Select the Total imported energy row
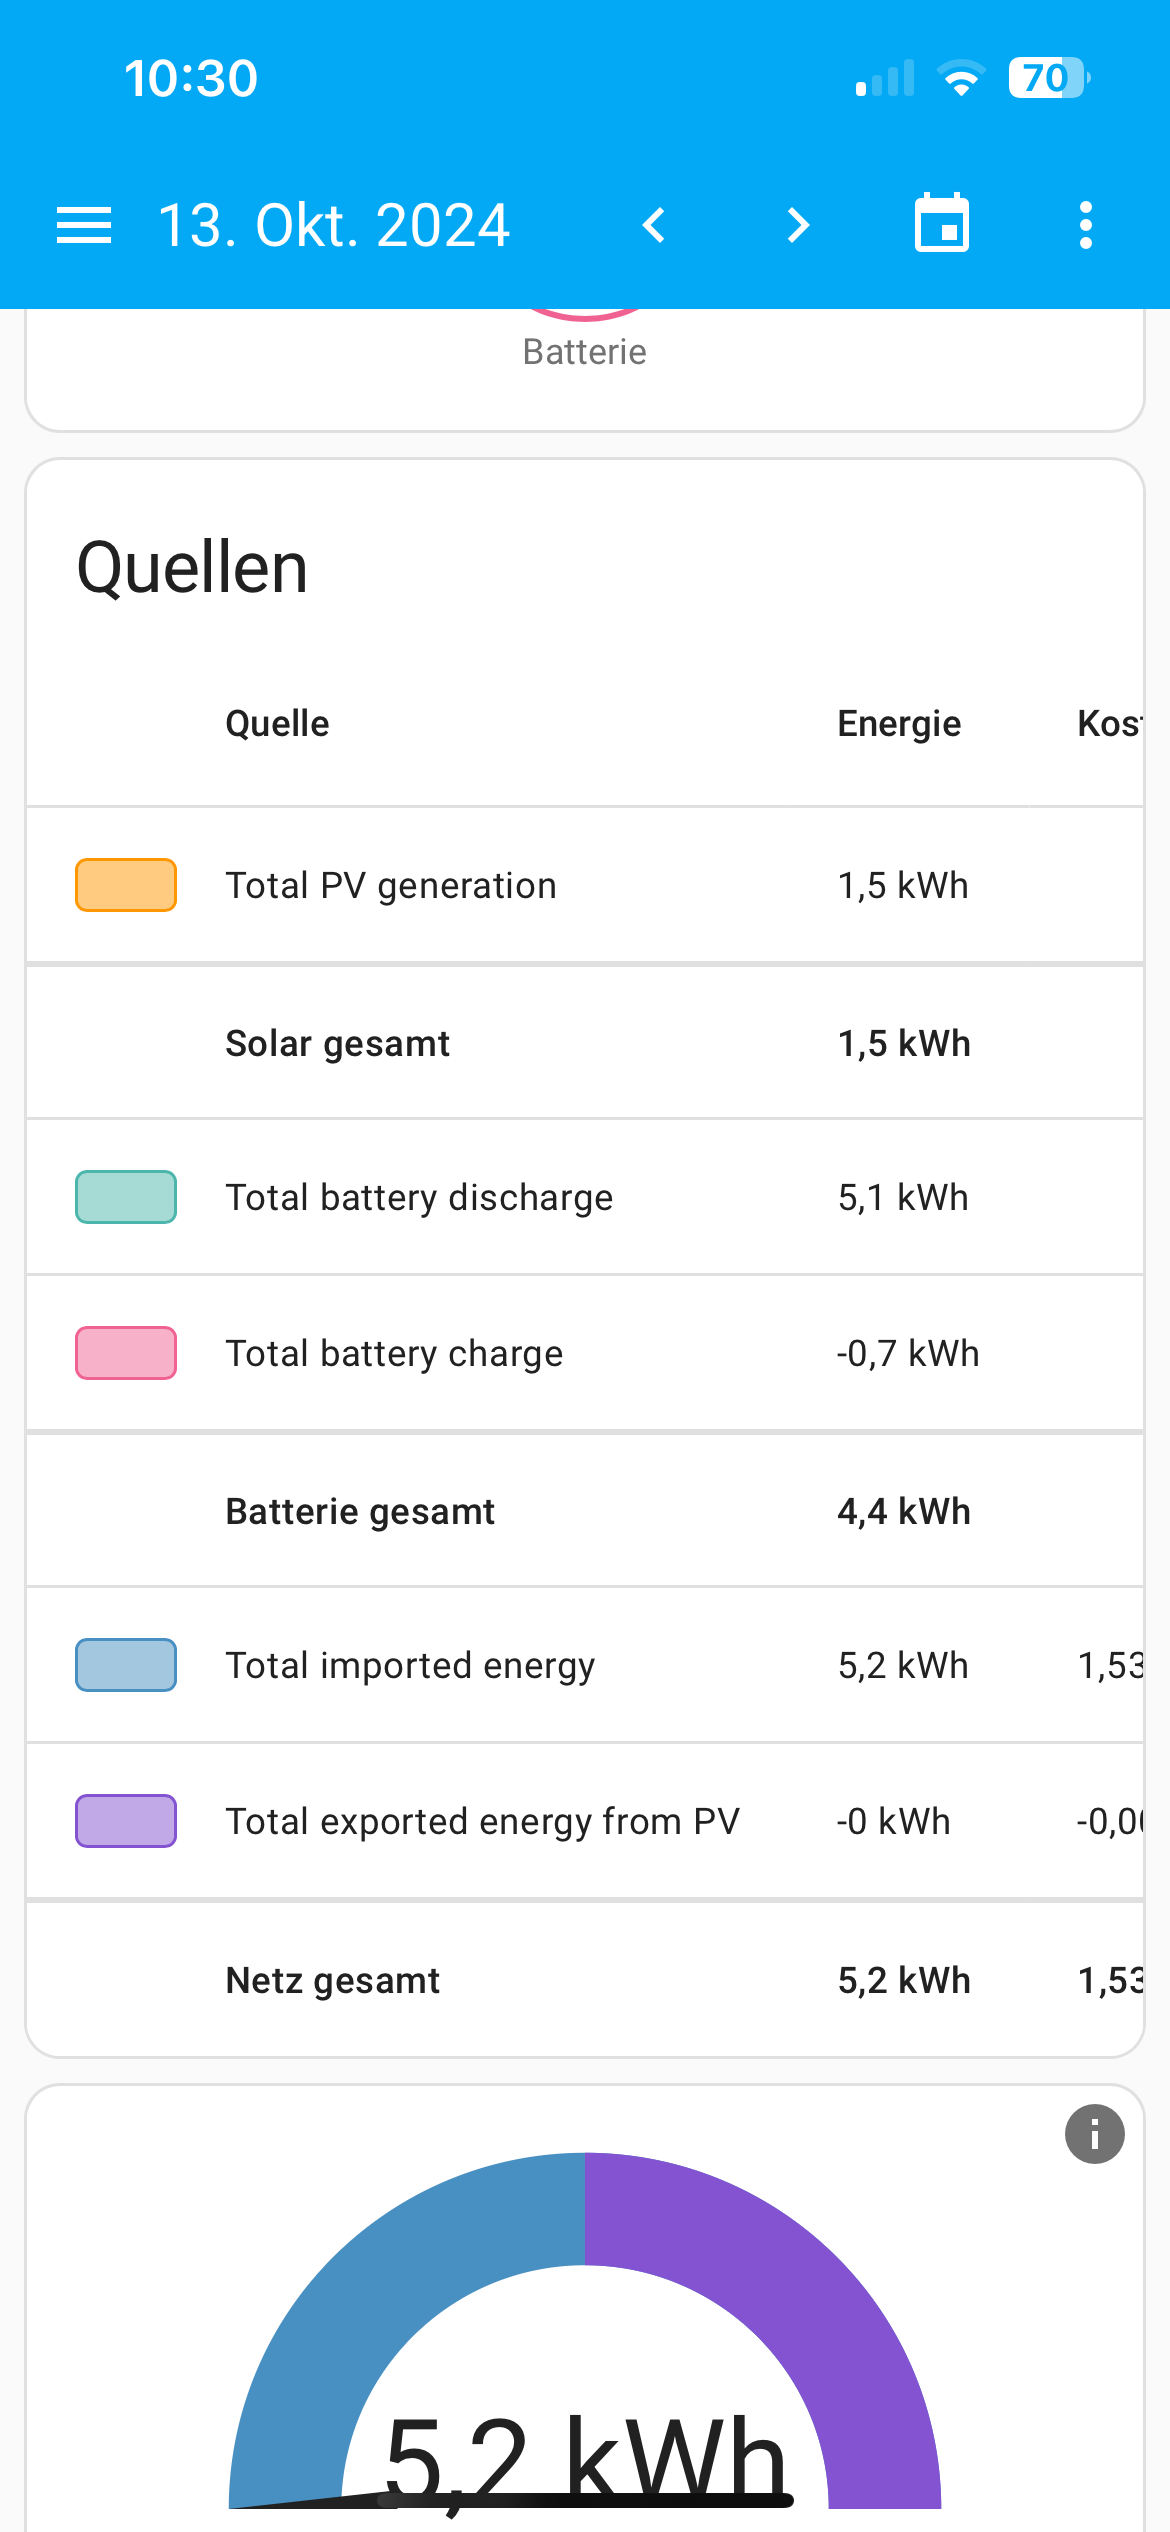Screen dimensions: 1170x2532 (x=410, y=1666)
